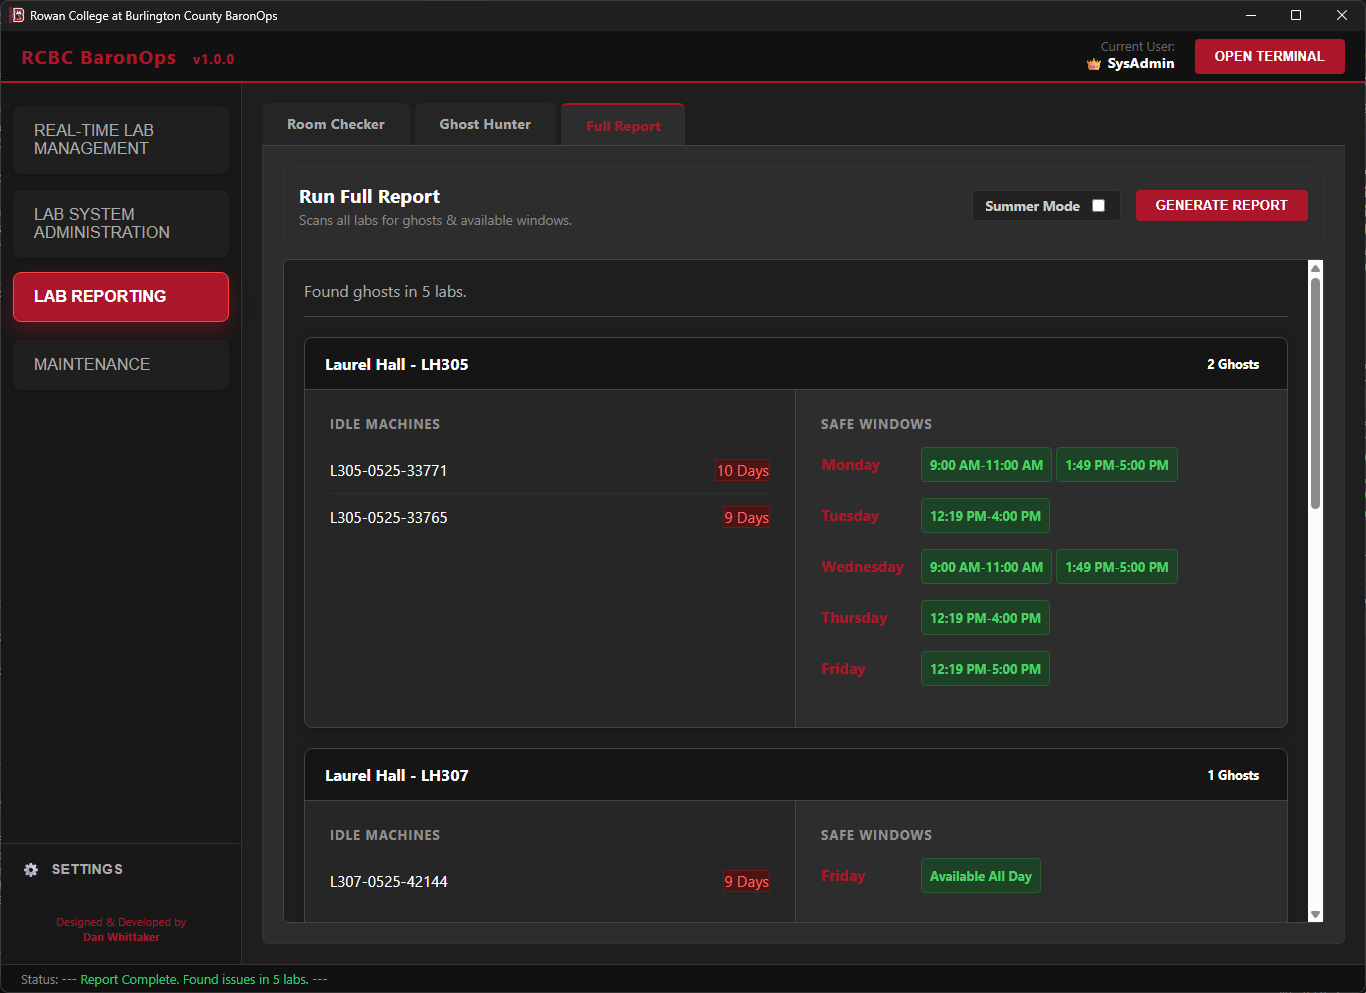The image size is (1366, 993).
Task: Select Tuesday's 12:19 PM-4:00 PM safe window
Action: pyautogui.click(x=985, y=515)
